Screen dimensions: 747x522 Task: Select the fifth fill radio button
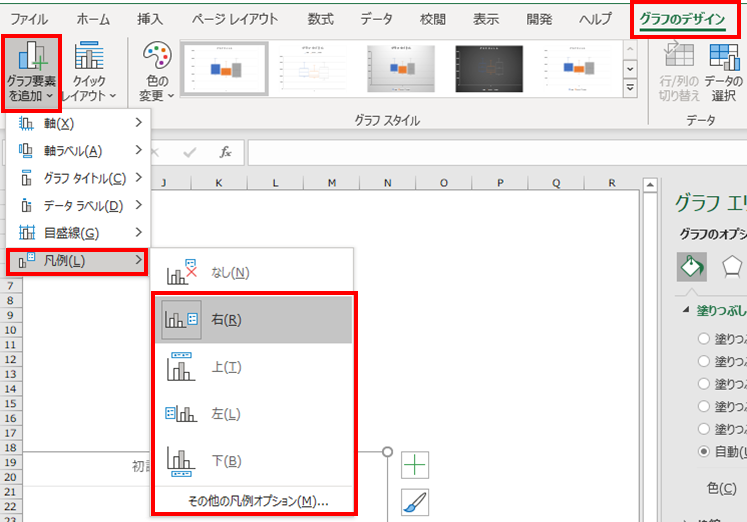pyautogui.click(x=704, y=429)
